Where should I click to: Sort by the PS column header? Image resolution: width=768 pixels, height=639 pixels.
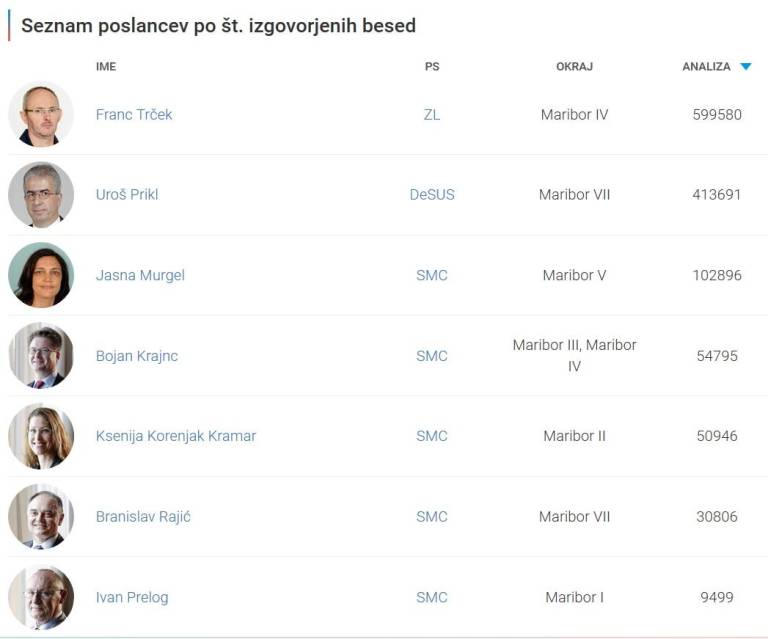tap(432, 67)
